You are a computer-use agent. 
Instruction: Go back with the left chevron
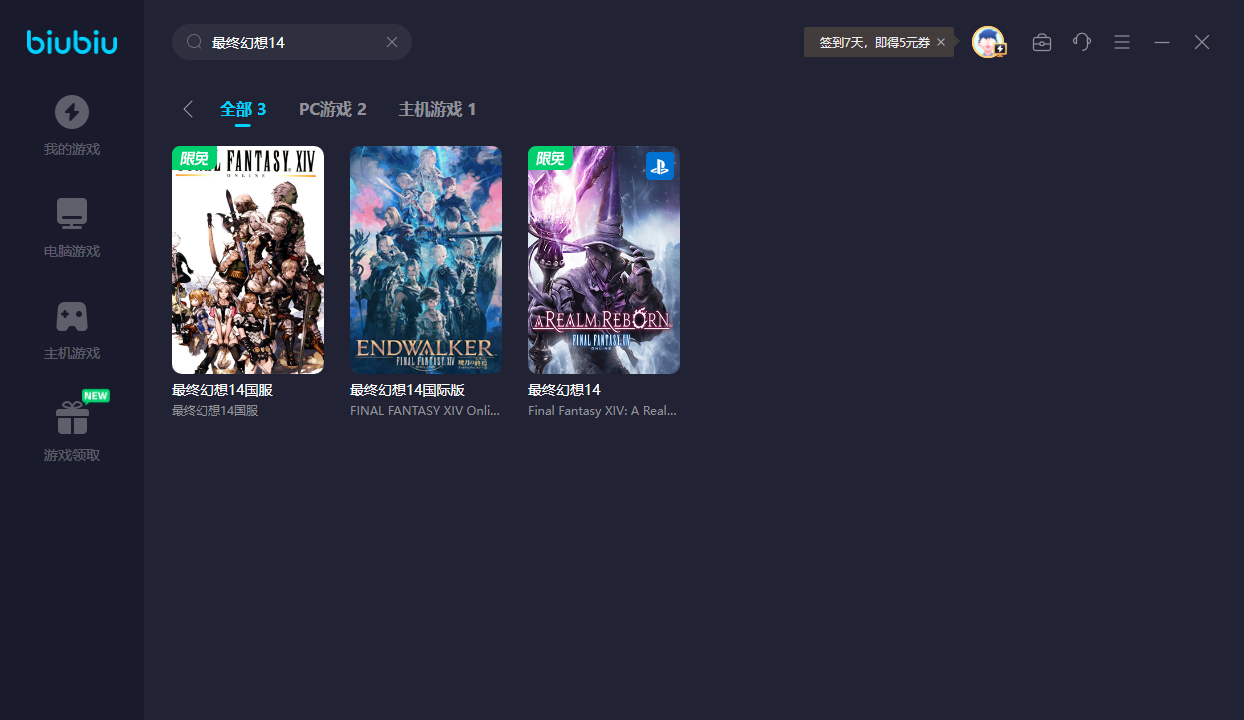pos(187,109)
